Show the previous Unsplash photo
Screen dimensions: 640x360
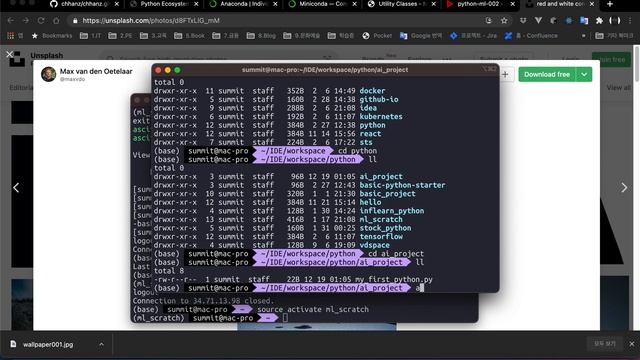[x=16, y=188]
